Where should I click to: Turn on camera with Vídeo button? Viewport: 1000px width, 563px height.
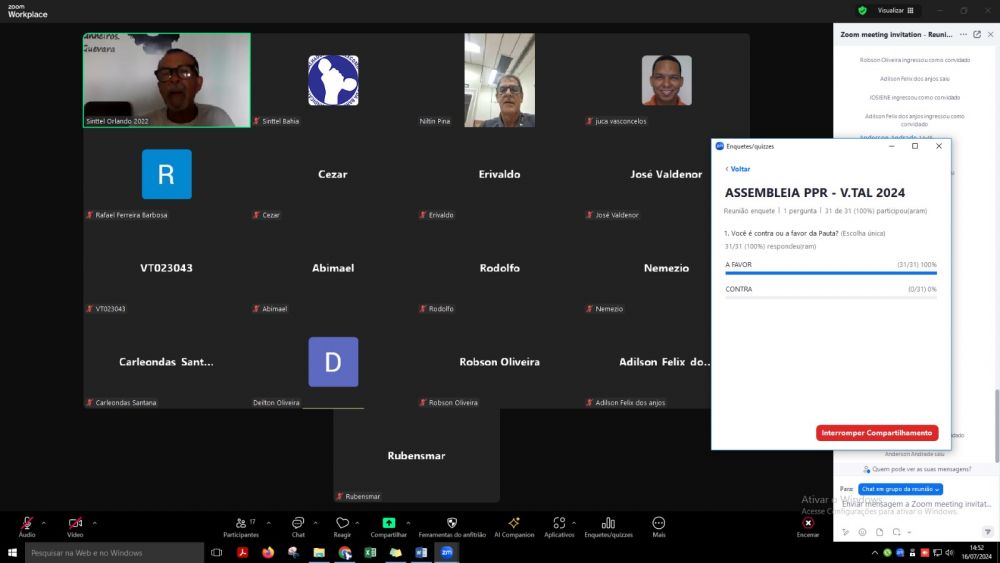tap(75, 523)
